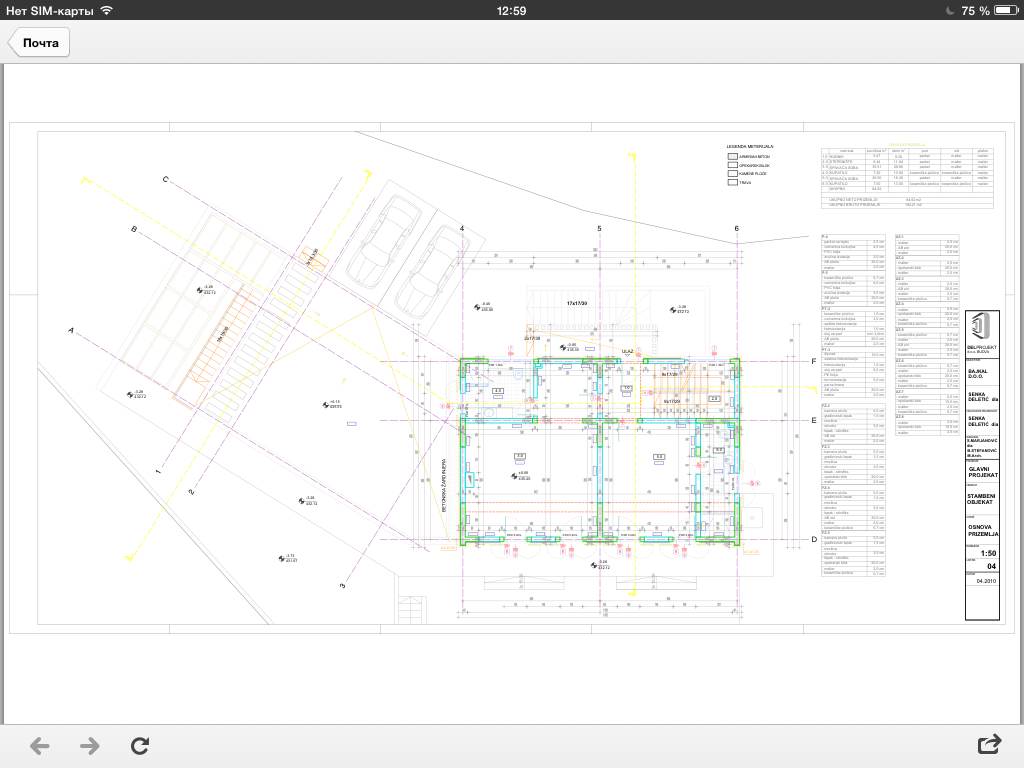
Task: Tap the battery indicator icon
Action: pyautogui.click(x=1006, y=10)
